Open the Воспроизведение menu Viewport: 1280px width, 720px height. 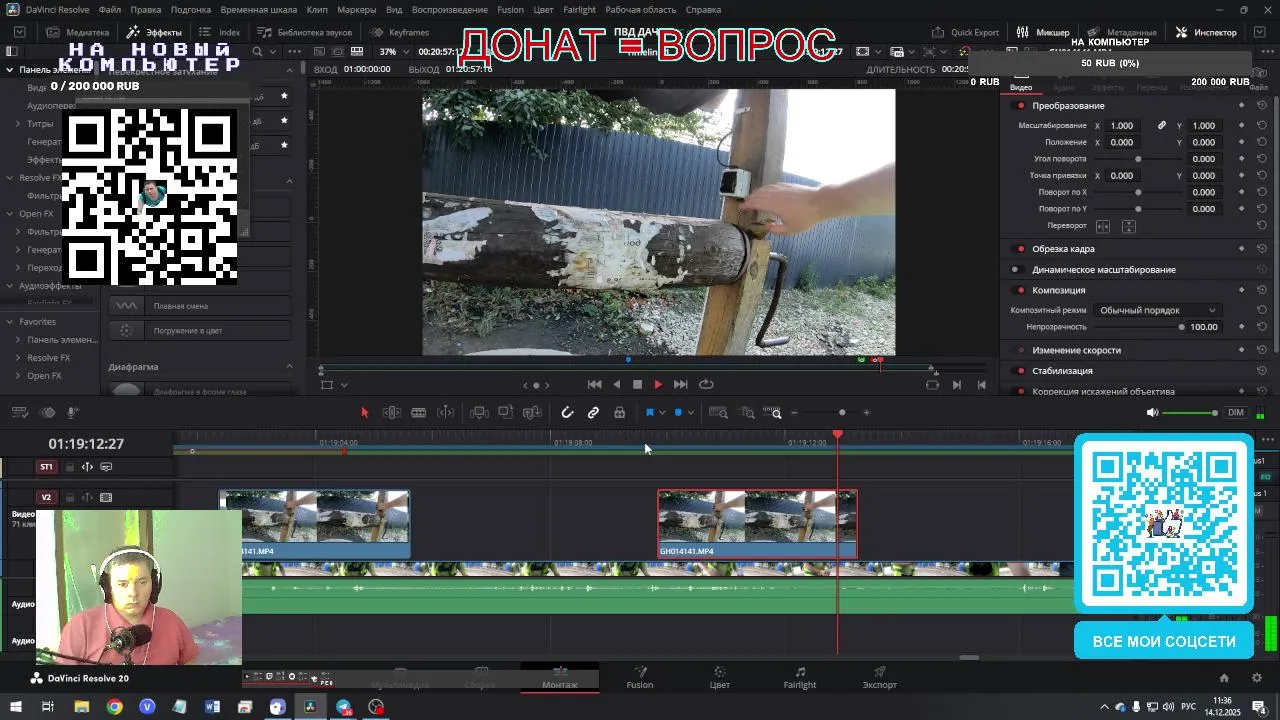pos(450,9)
